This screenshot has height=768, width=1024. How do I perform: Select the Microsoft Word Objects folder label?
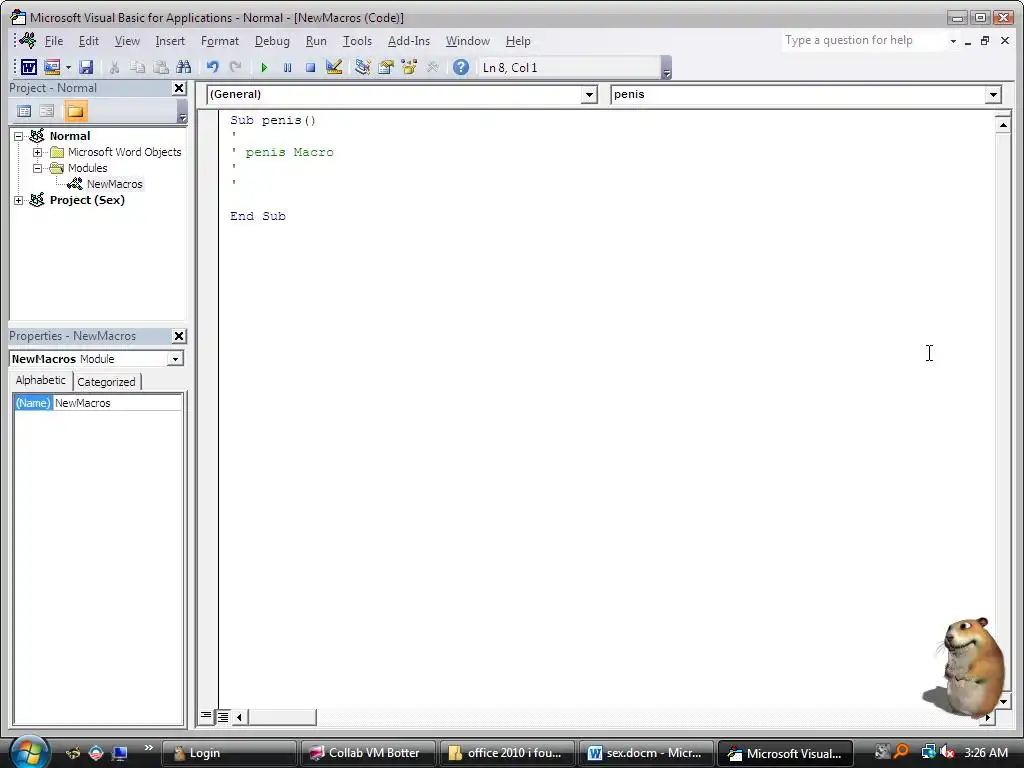[124, 152]
